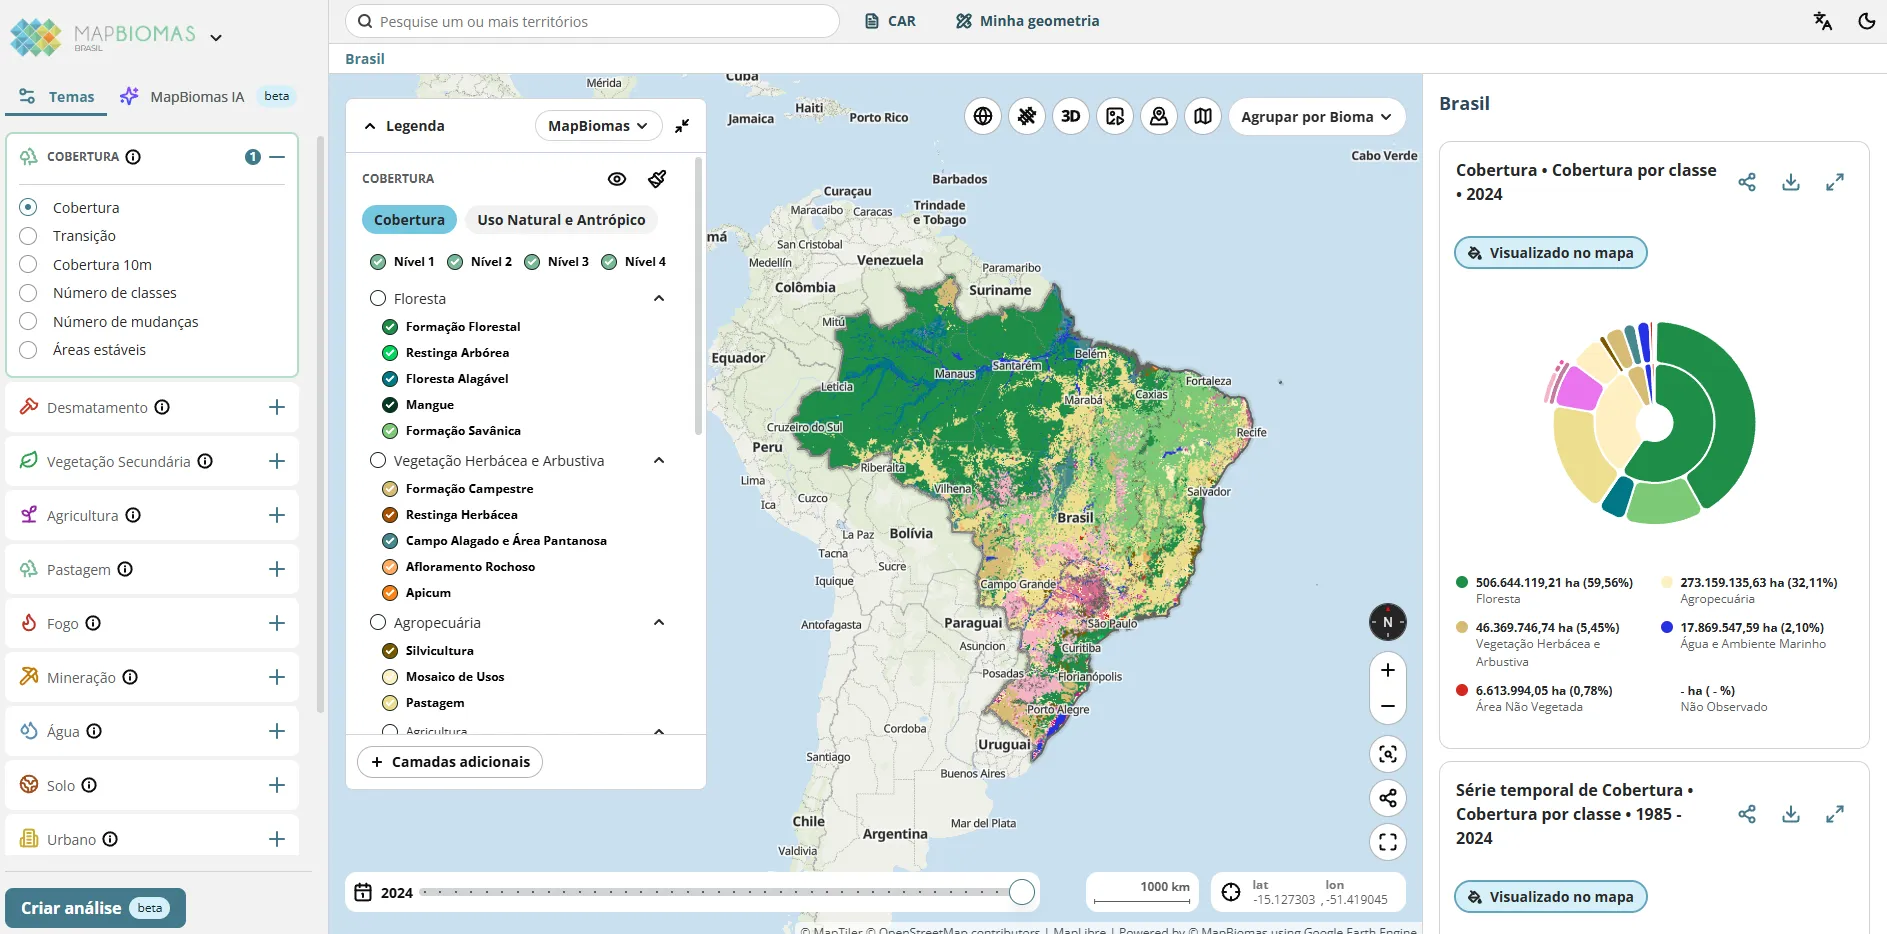Click the location marker tool on map toolbar
The height and width of the screenshot is (934, 1887).
click(x=1159, y=116)
